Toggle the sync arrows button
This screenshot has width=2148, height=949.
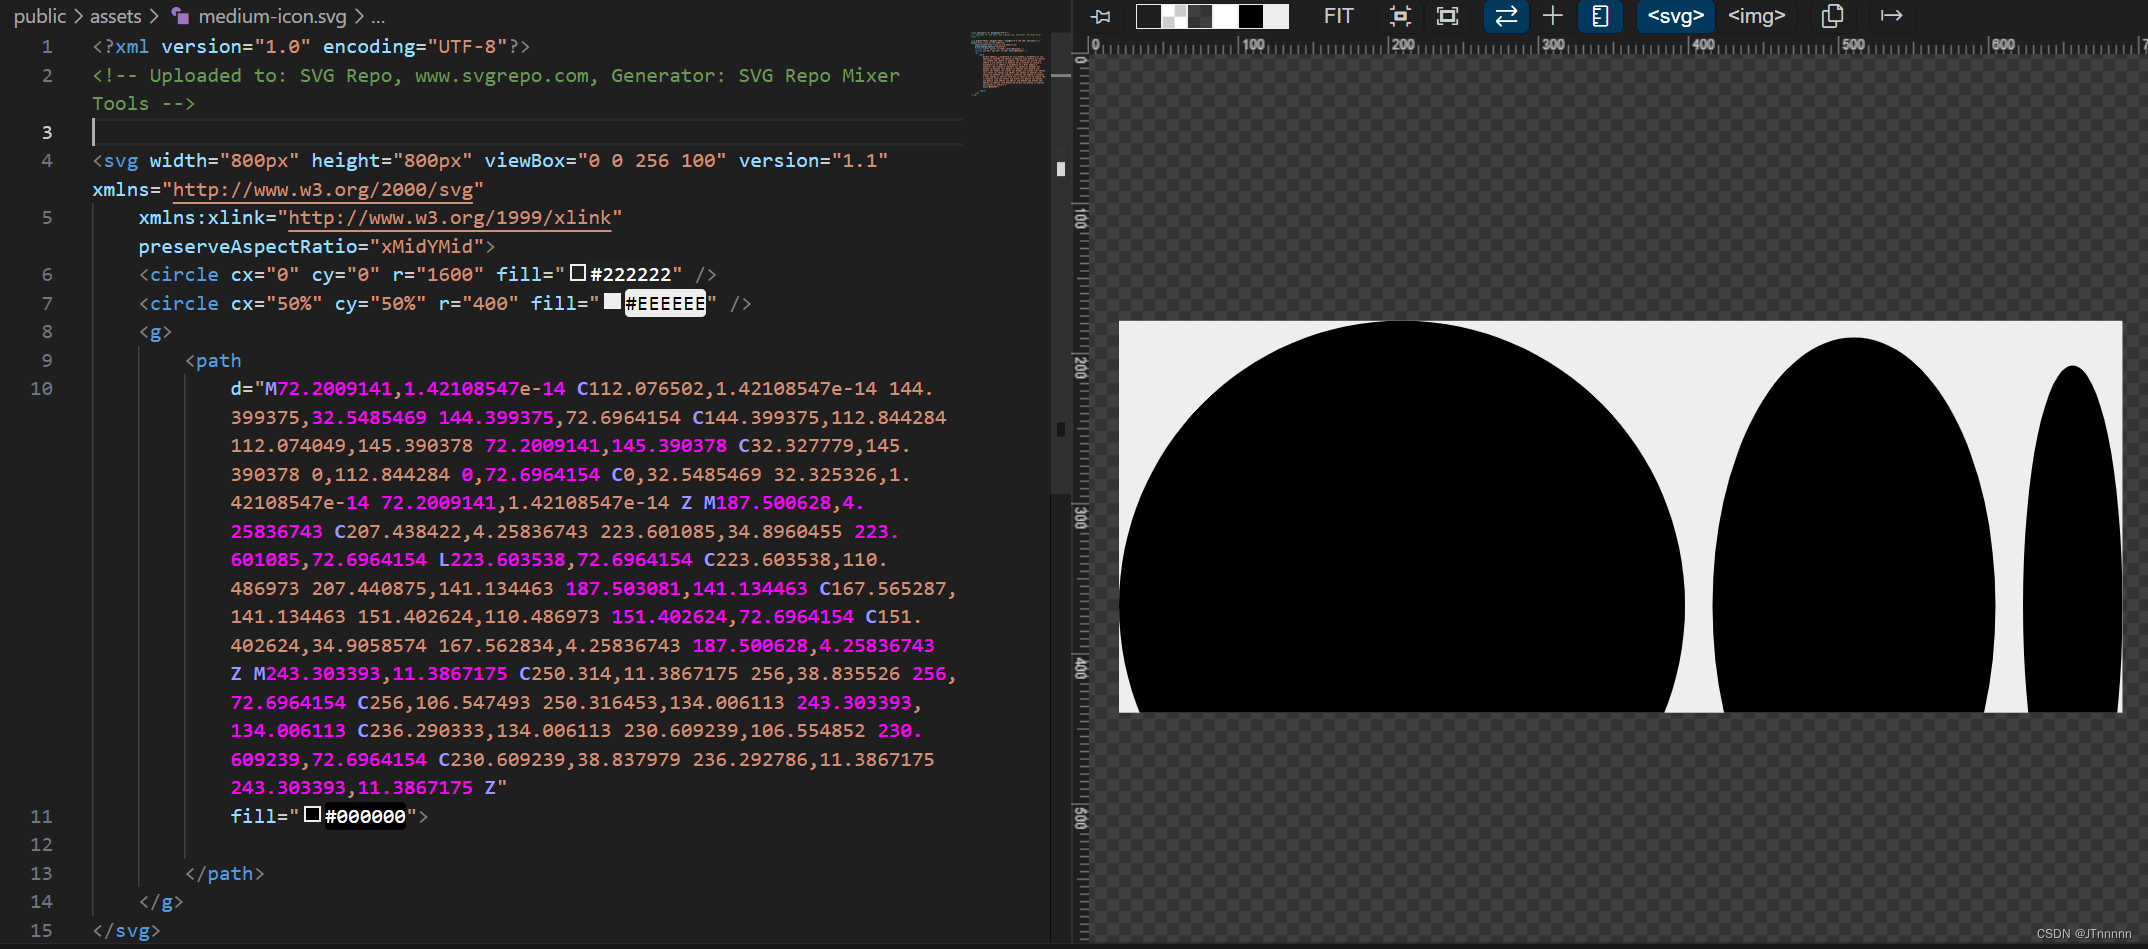pyautogui.click(x=1506, y=16)
